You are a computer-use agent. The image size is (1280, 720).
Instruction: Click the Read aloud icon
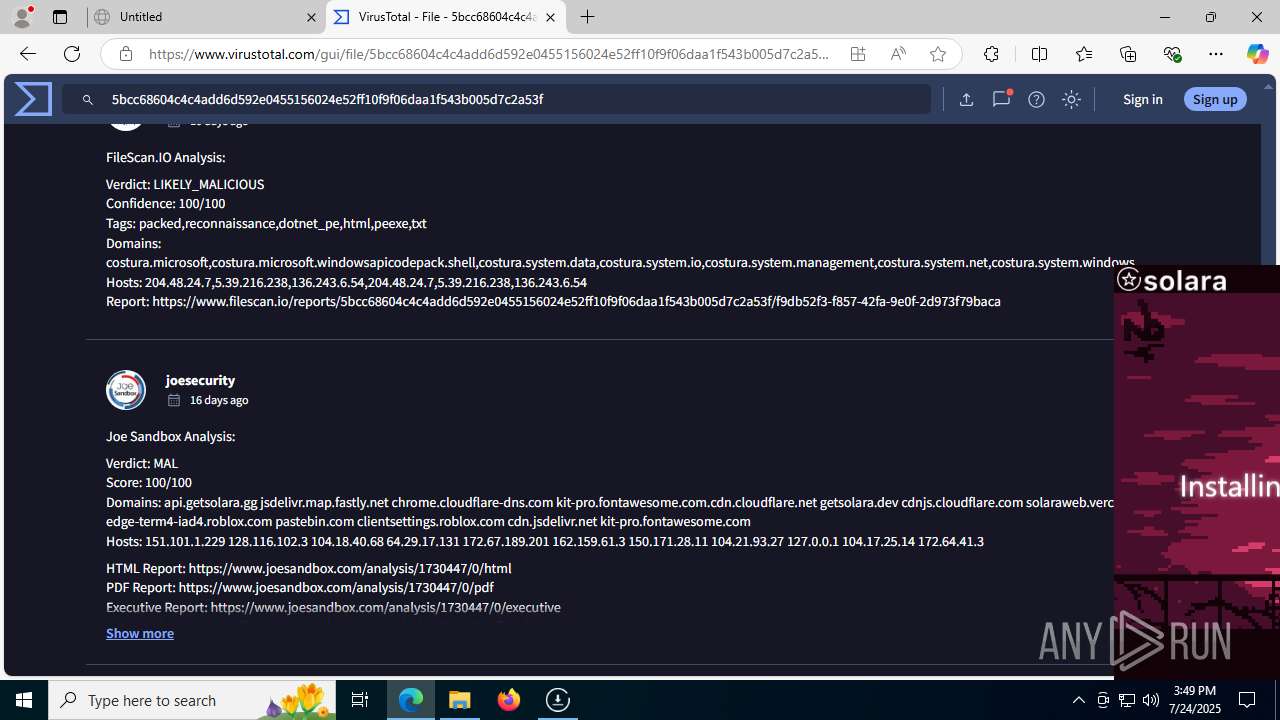898,54
